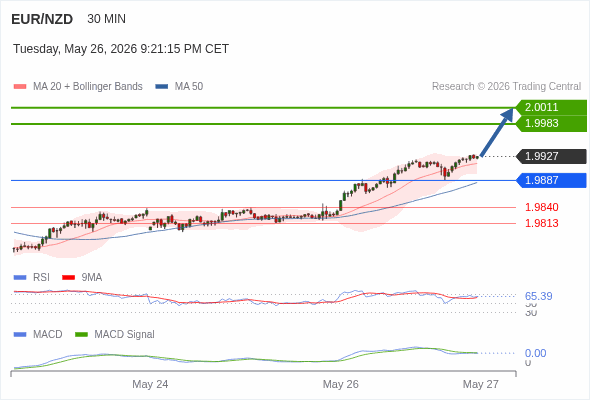Viewport: 590px width, 400px height.
Task: Click the MA 50 blue legend swatch
Action: 161,87
